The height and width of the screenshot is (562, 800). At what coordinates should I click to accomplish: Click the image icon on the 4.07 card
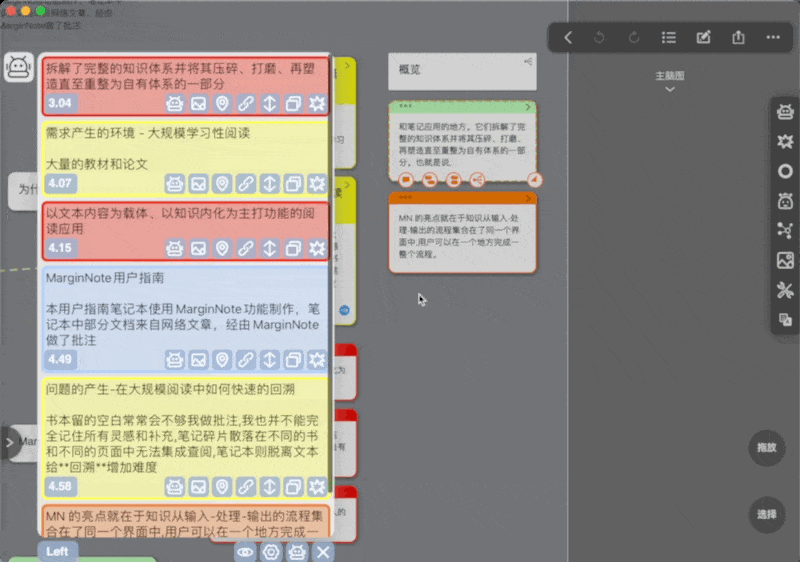click(x=198, y=184)
